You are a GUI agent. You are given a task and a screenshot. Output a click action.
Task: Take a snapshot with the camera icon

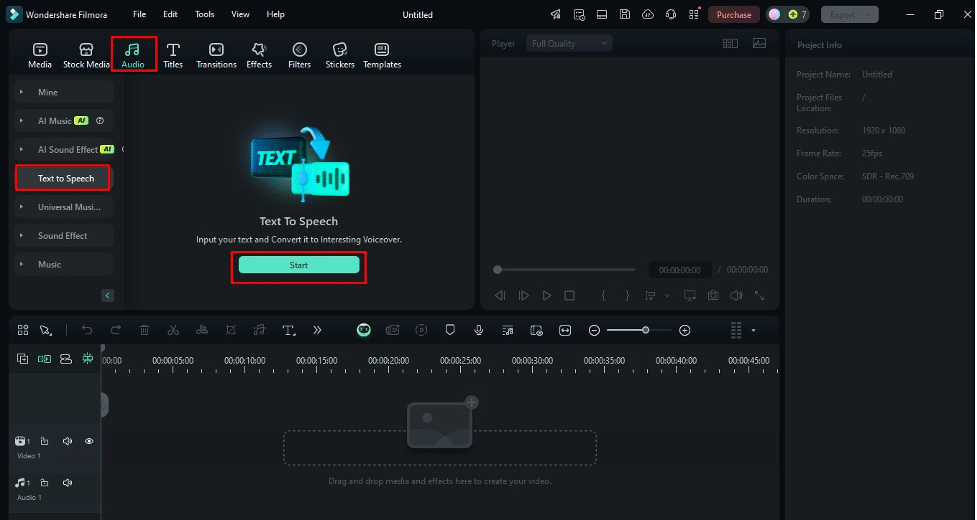713,296
